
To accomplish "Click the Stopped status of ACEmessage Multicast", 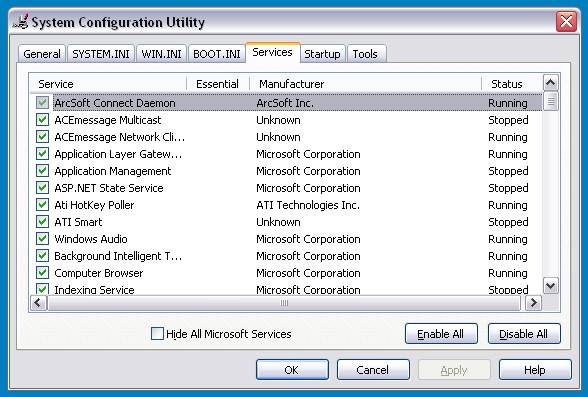I will click(x=508, y=120).
